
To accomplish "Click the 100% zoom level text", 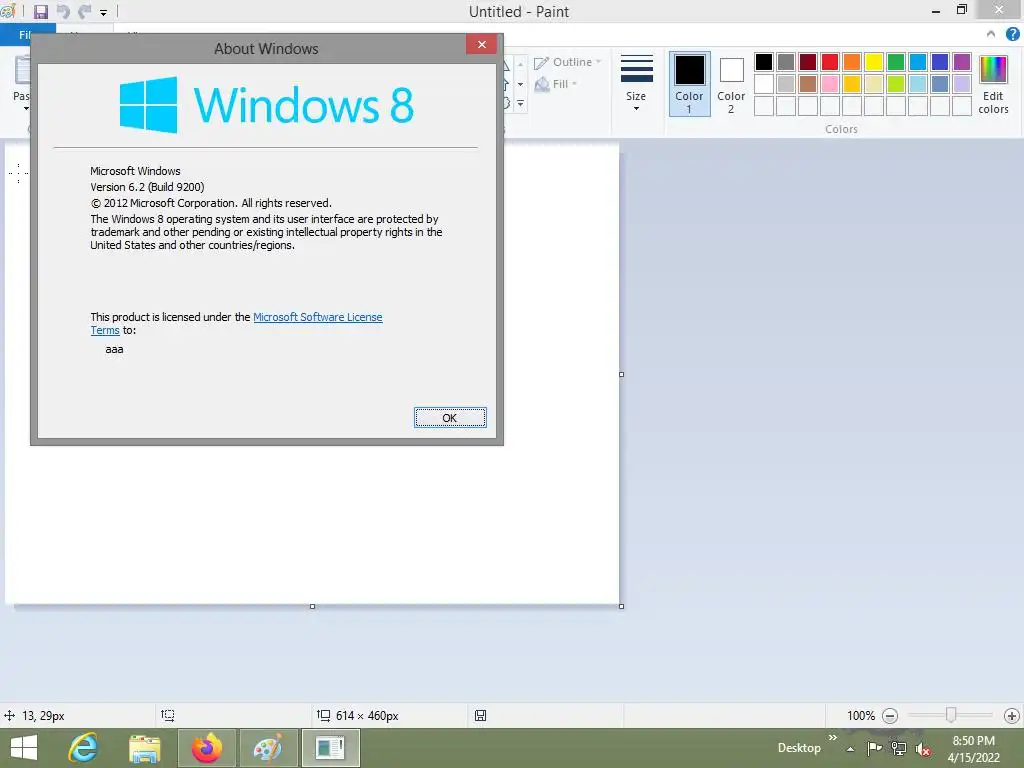I will click(861, 716).
